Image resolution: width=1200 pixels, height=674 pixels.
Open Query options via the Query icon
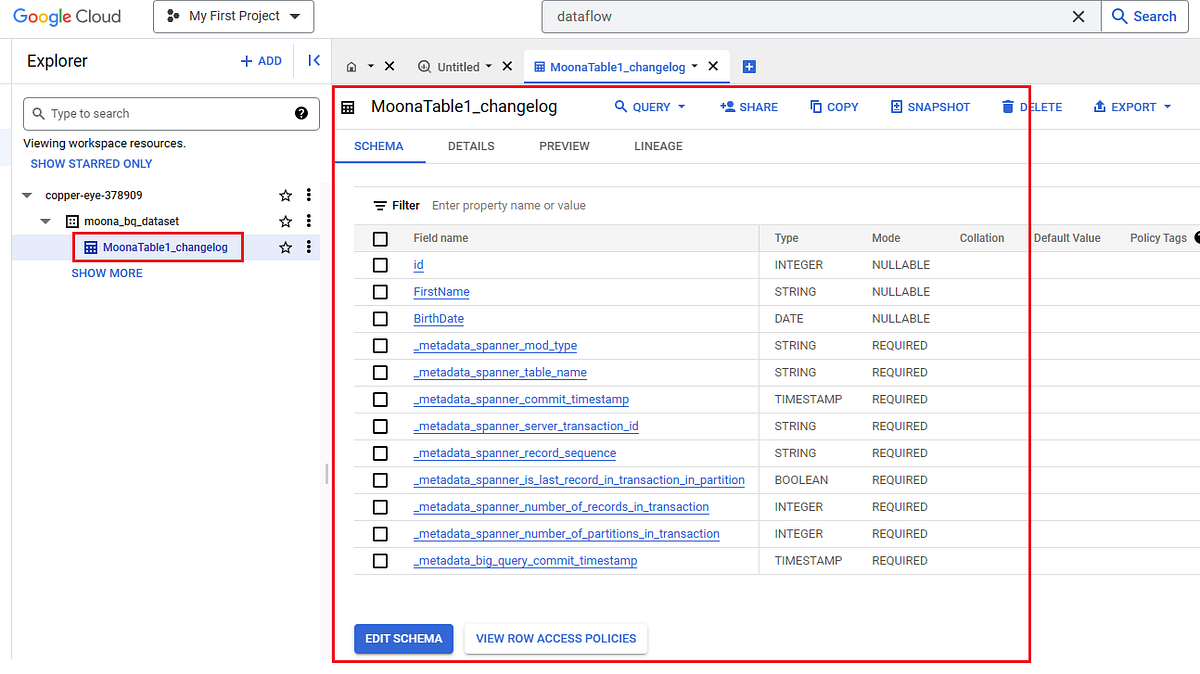[619, 106]
